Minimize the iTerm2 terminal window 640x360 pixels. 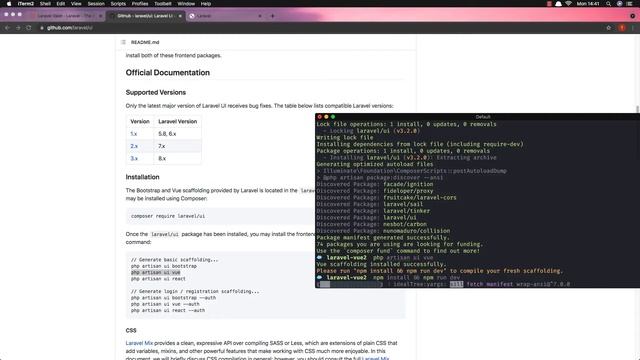point(326,117)
